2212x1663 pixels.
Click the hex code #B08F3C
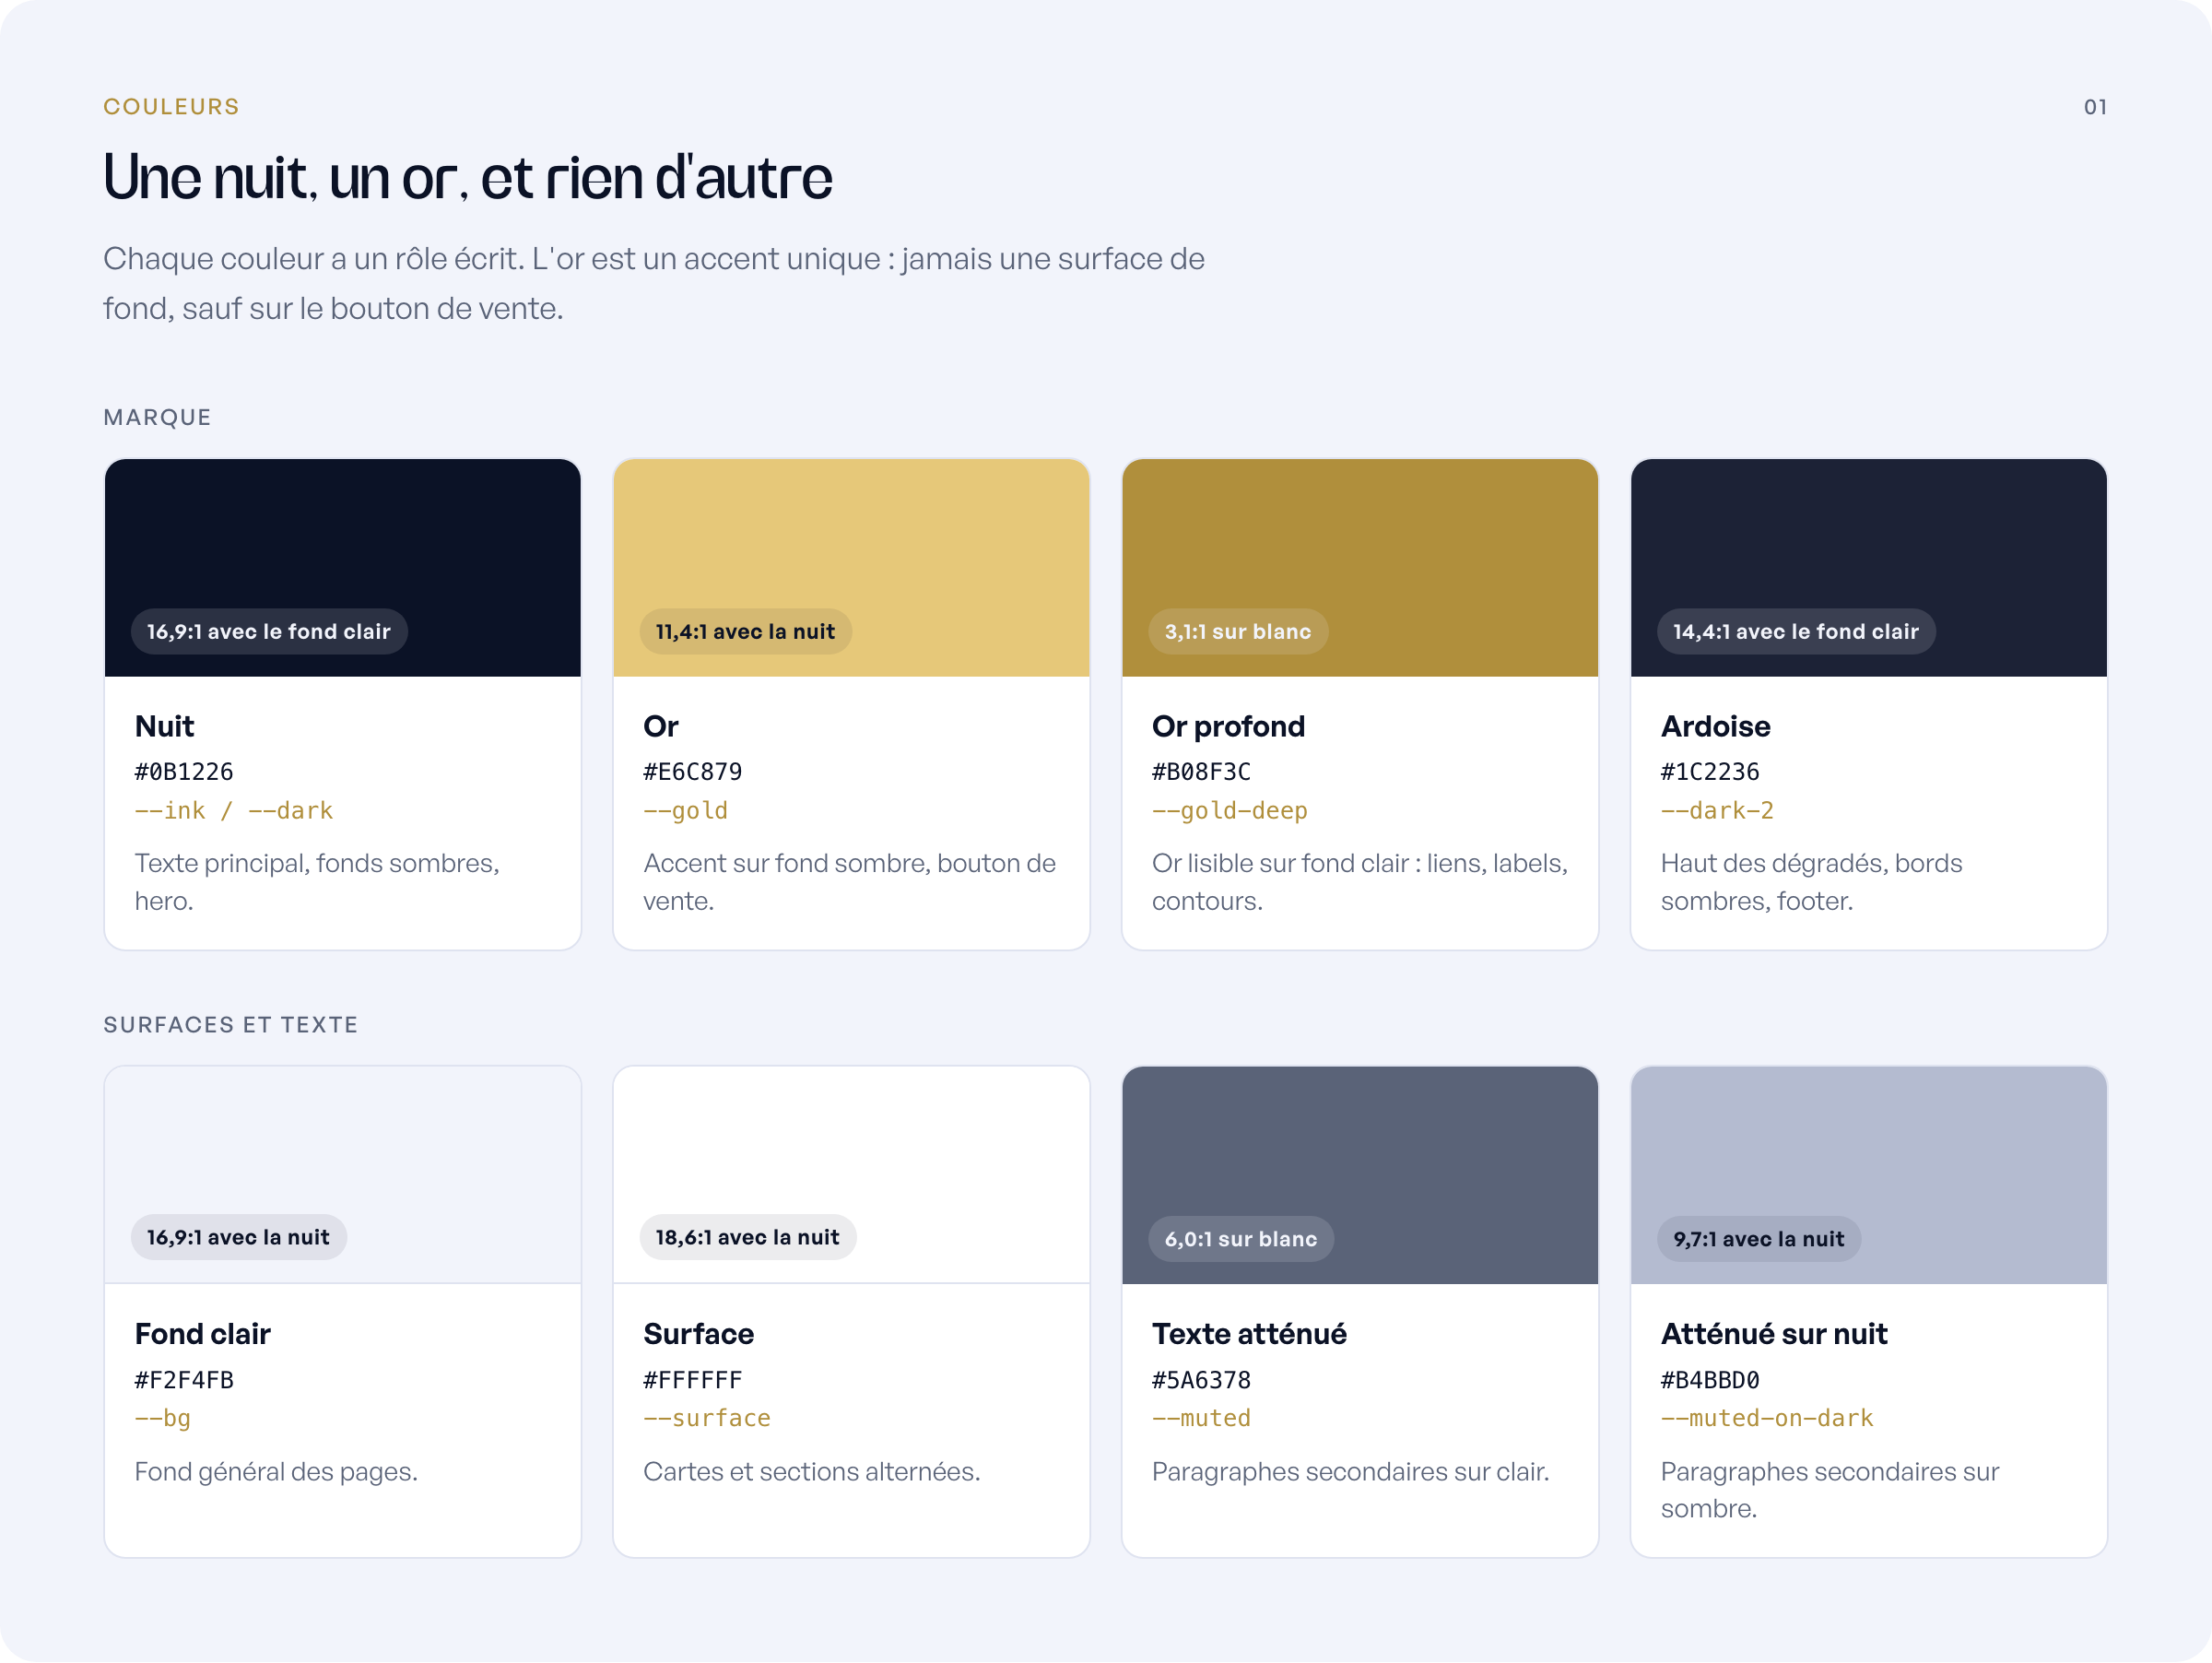point(1201,771)
